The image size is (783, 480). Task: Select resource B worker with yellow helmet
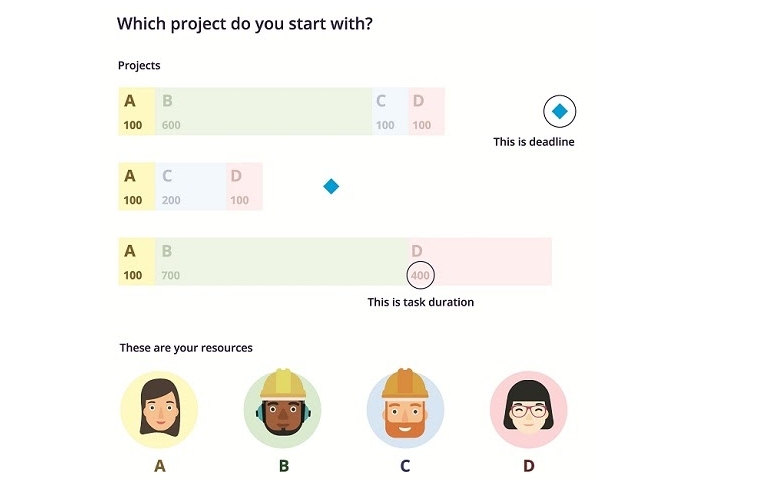coord(283,408)
